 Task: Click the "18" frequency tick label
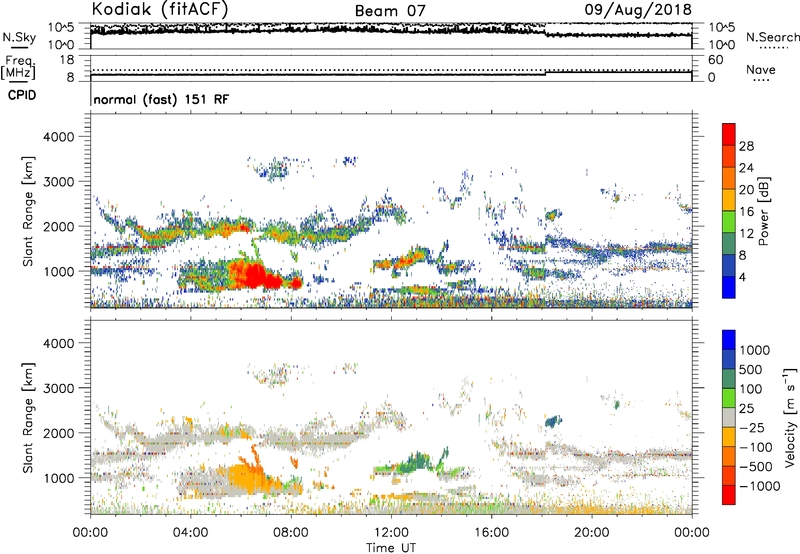click(x=67, y=60)
